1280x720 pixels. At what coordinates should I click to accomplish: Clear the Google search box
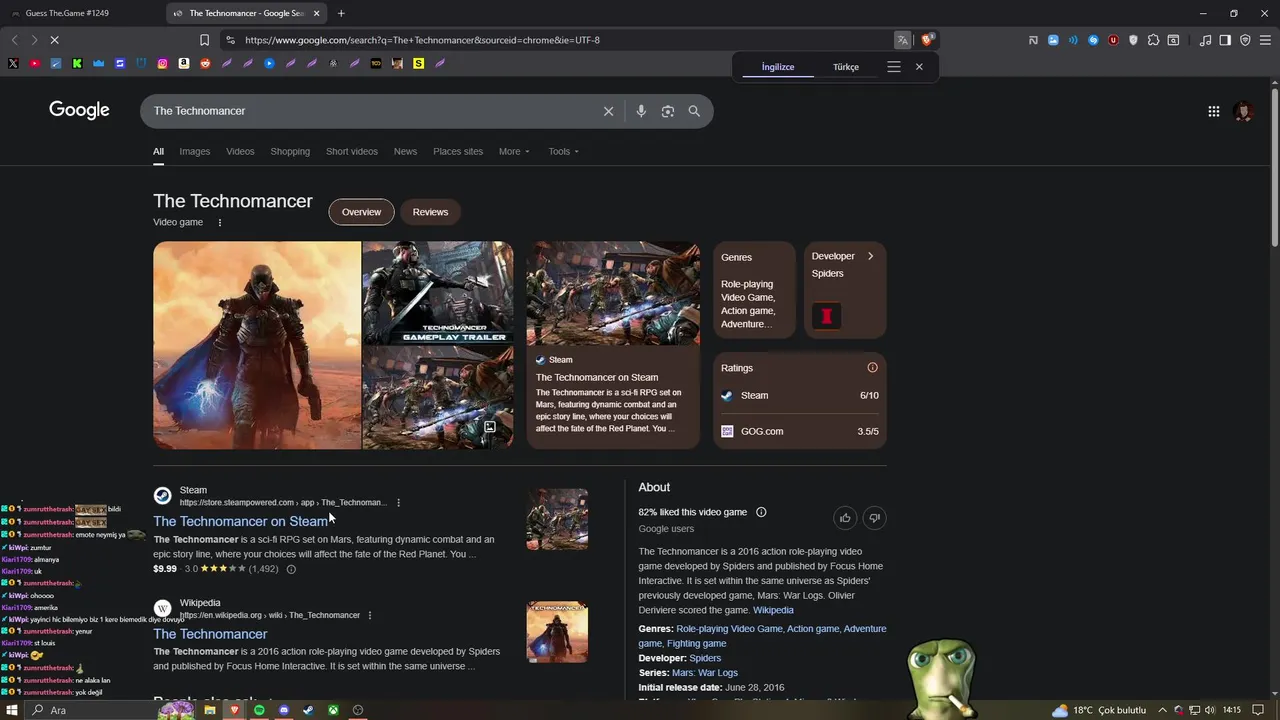click(608, 111)
